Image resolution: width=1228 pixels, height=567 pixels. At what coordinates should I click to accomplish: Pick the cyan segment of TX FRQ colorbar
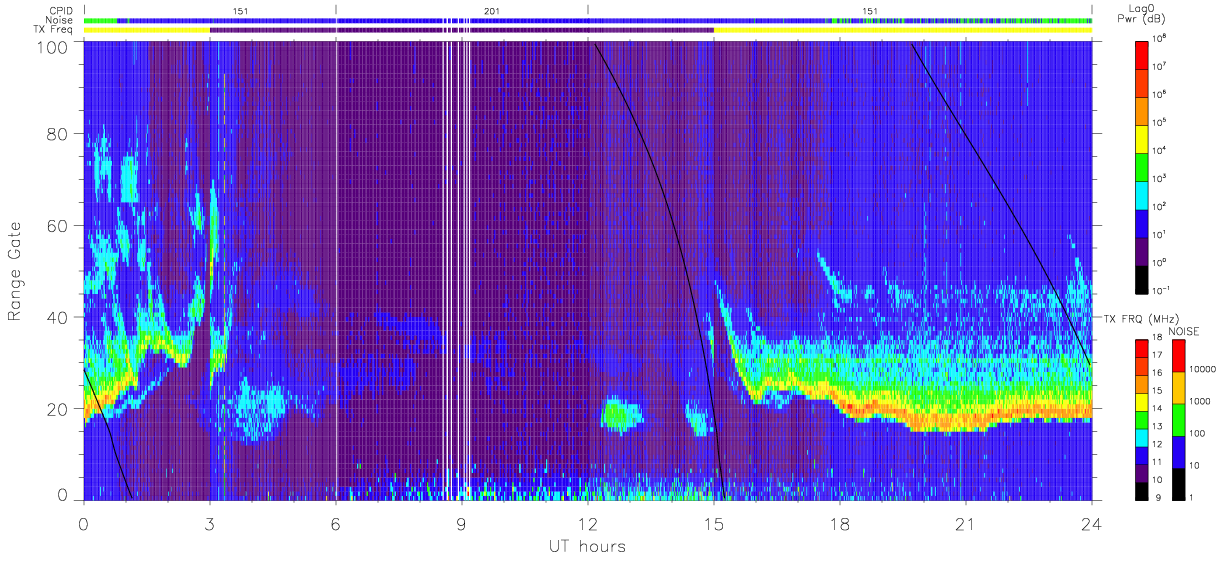coord(1141,436)
